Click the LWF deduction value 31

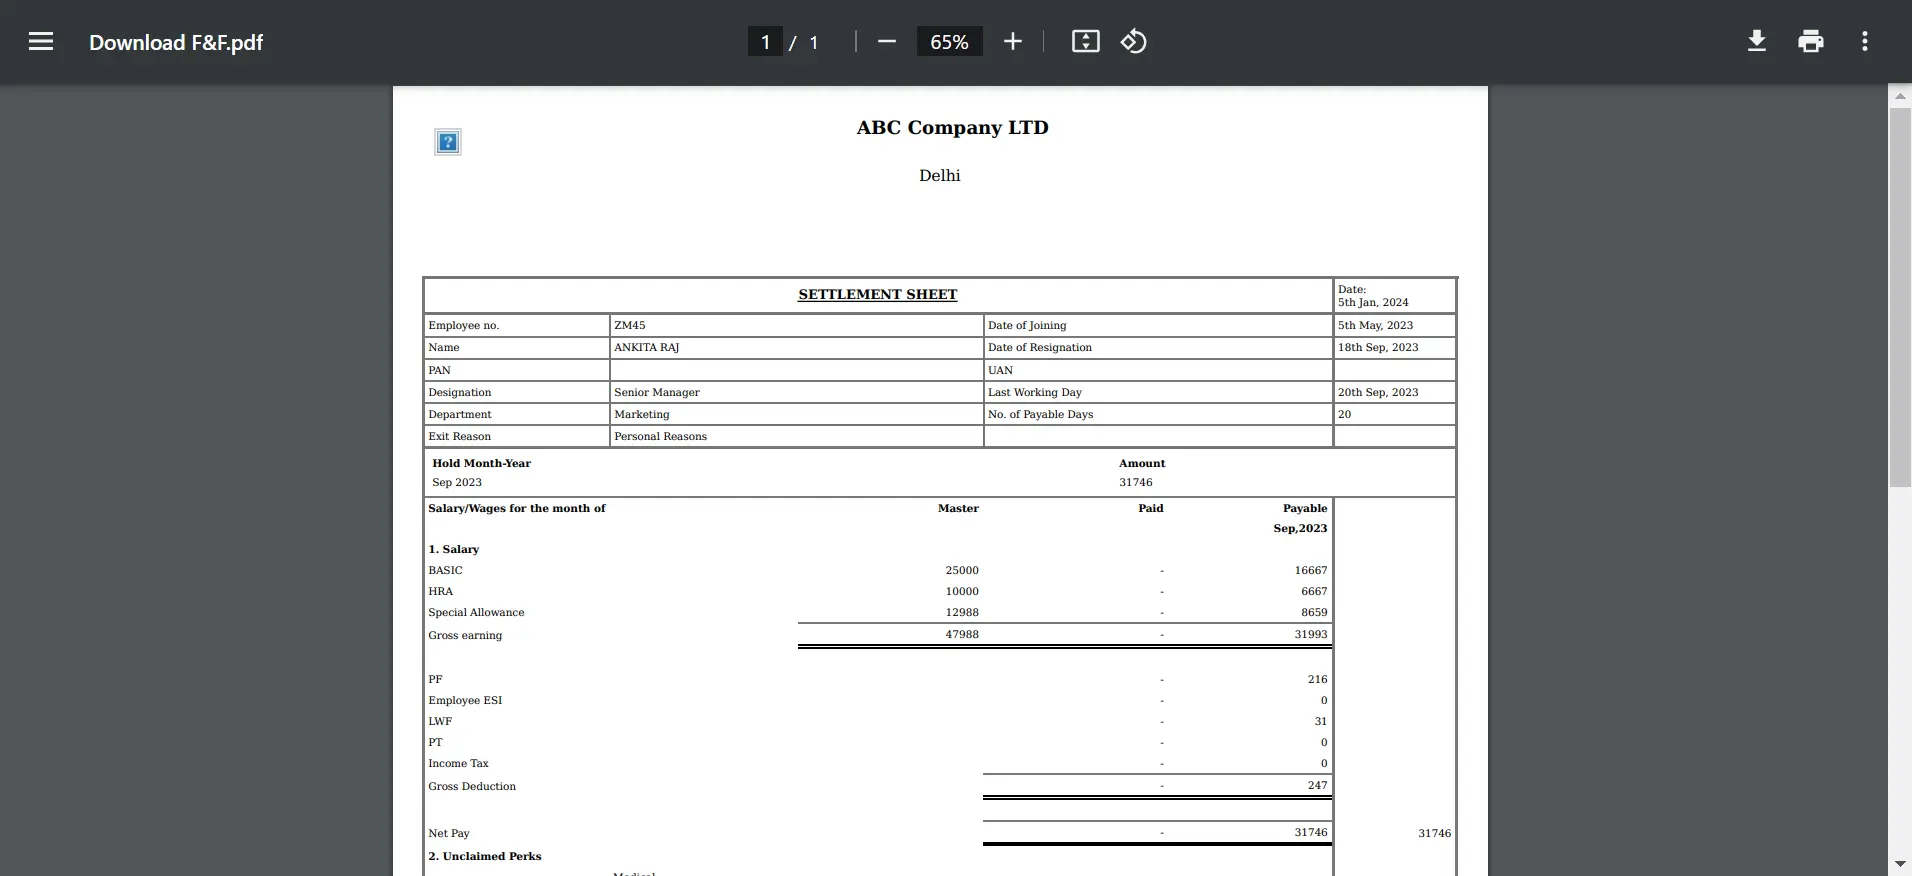(x=1321, y=721)
